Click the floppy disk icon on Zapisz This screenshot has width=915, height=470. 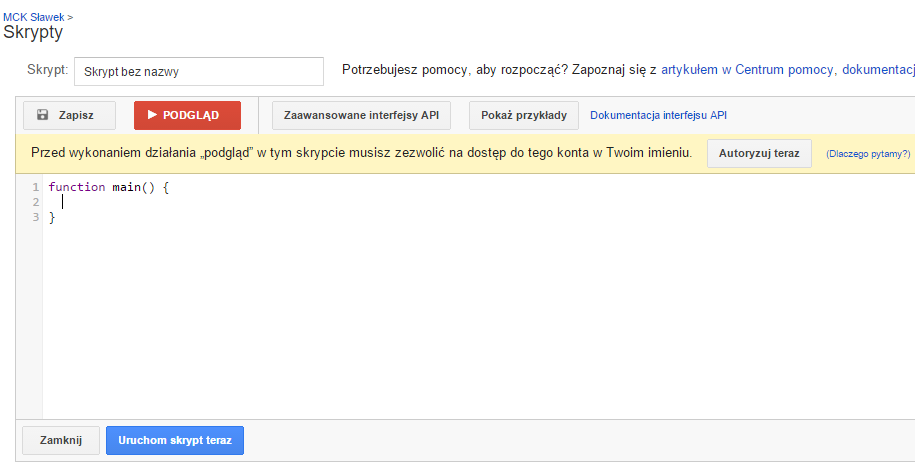(43, 115)
